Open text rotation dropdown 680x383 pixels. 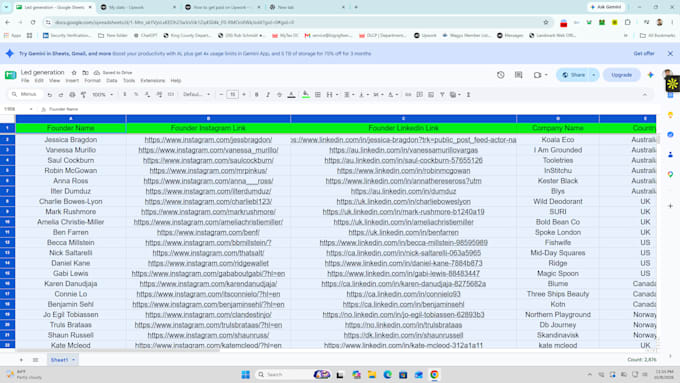tap(392, 95)
